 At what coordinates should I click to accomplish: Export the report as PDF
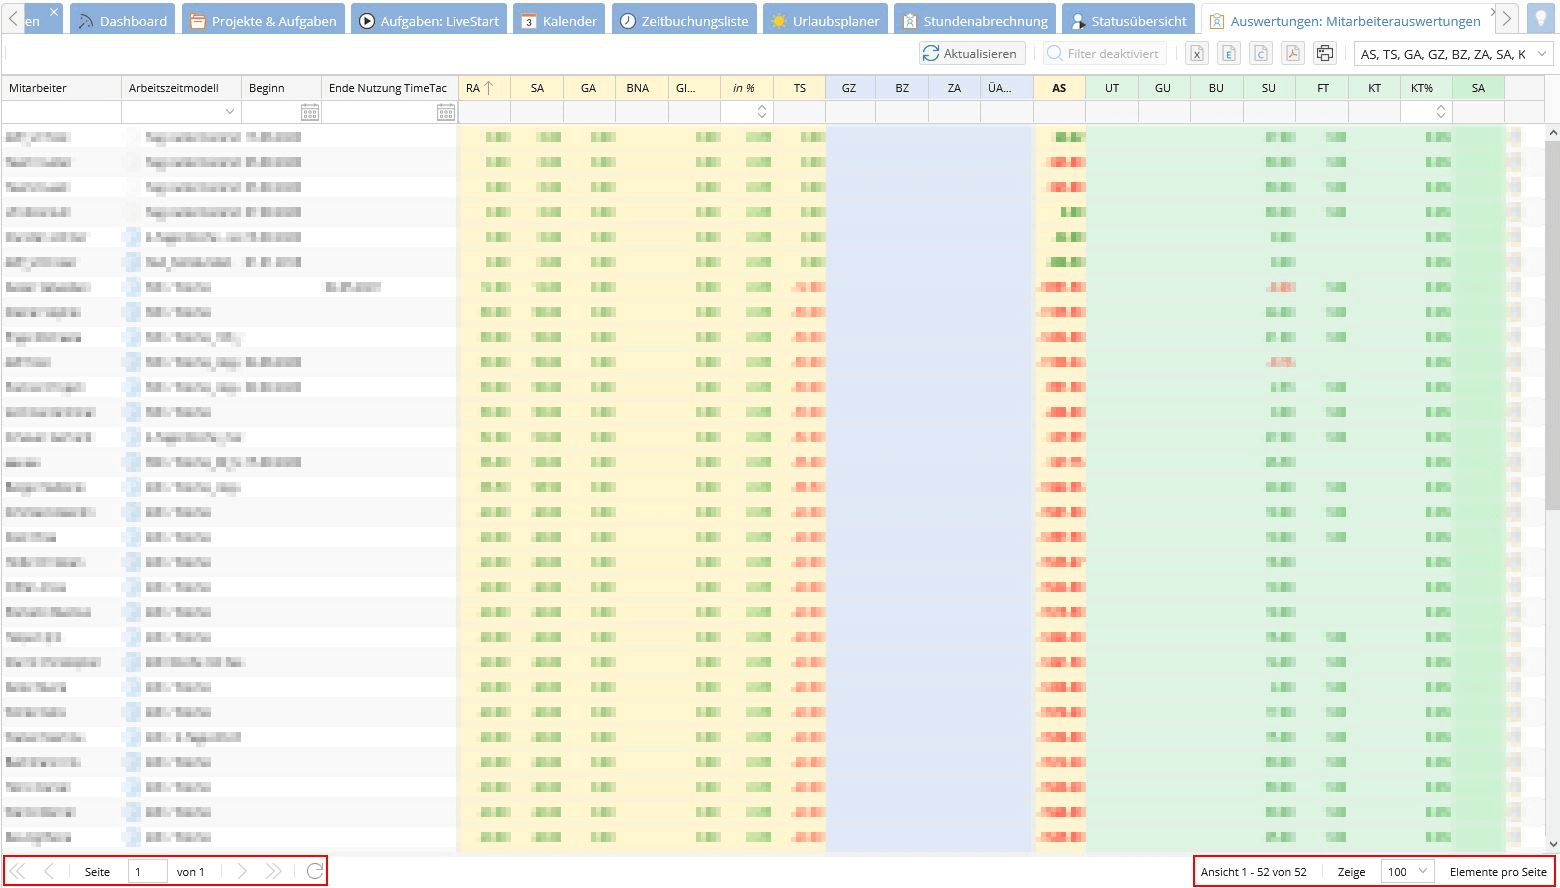pyautogui.click(x=1293, y=54)
